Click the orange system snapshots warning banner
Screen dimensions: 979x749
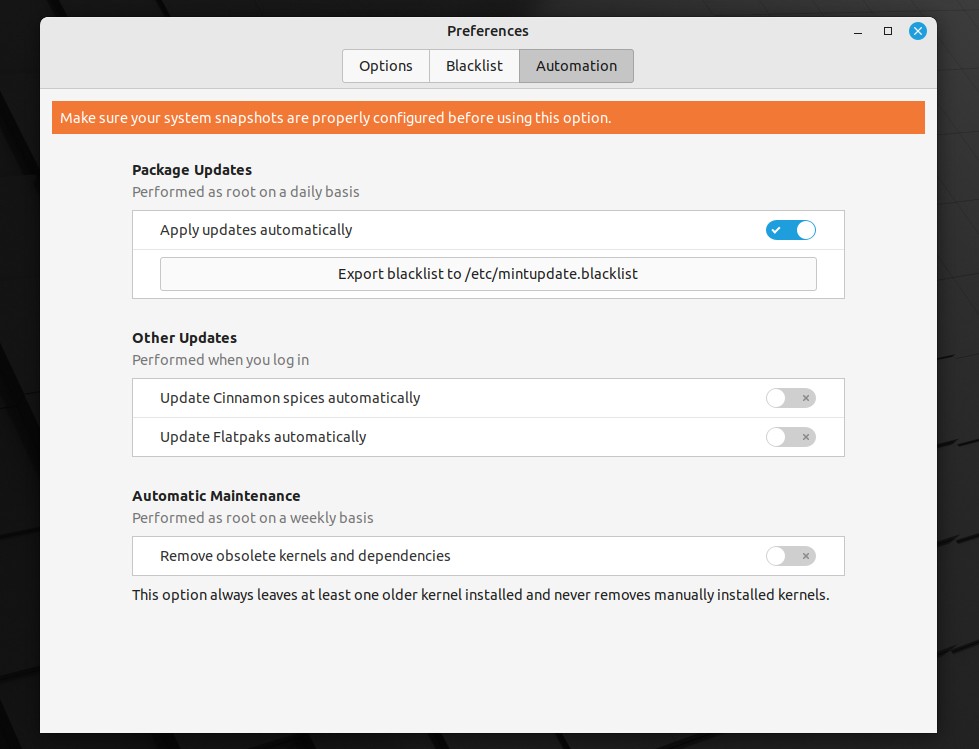coord(488,118)
